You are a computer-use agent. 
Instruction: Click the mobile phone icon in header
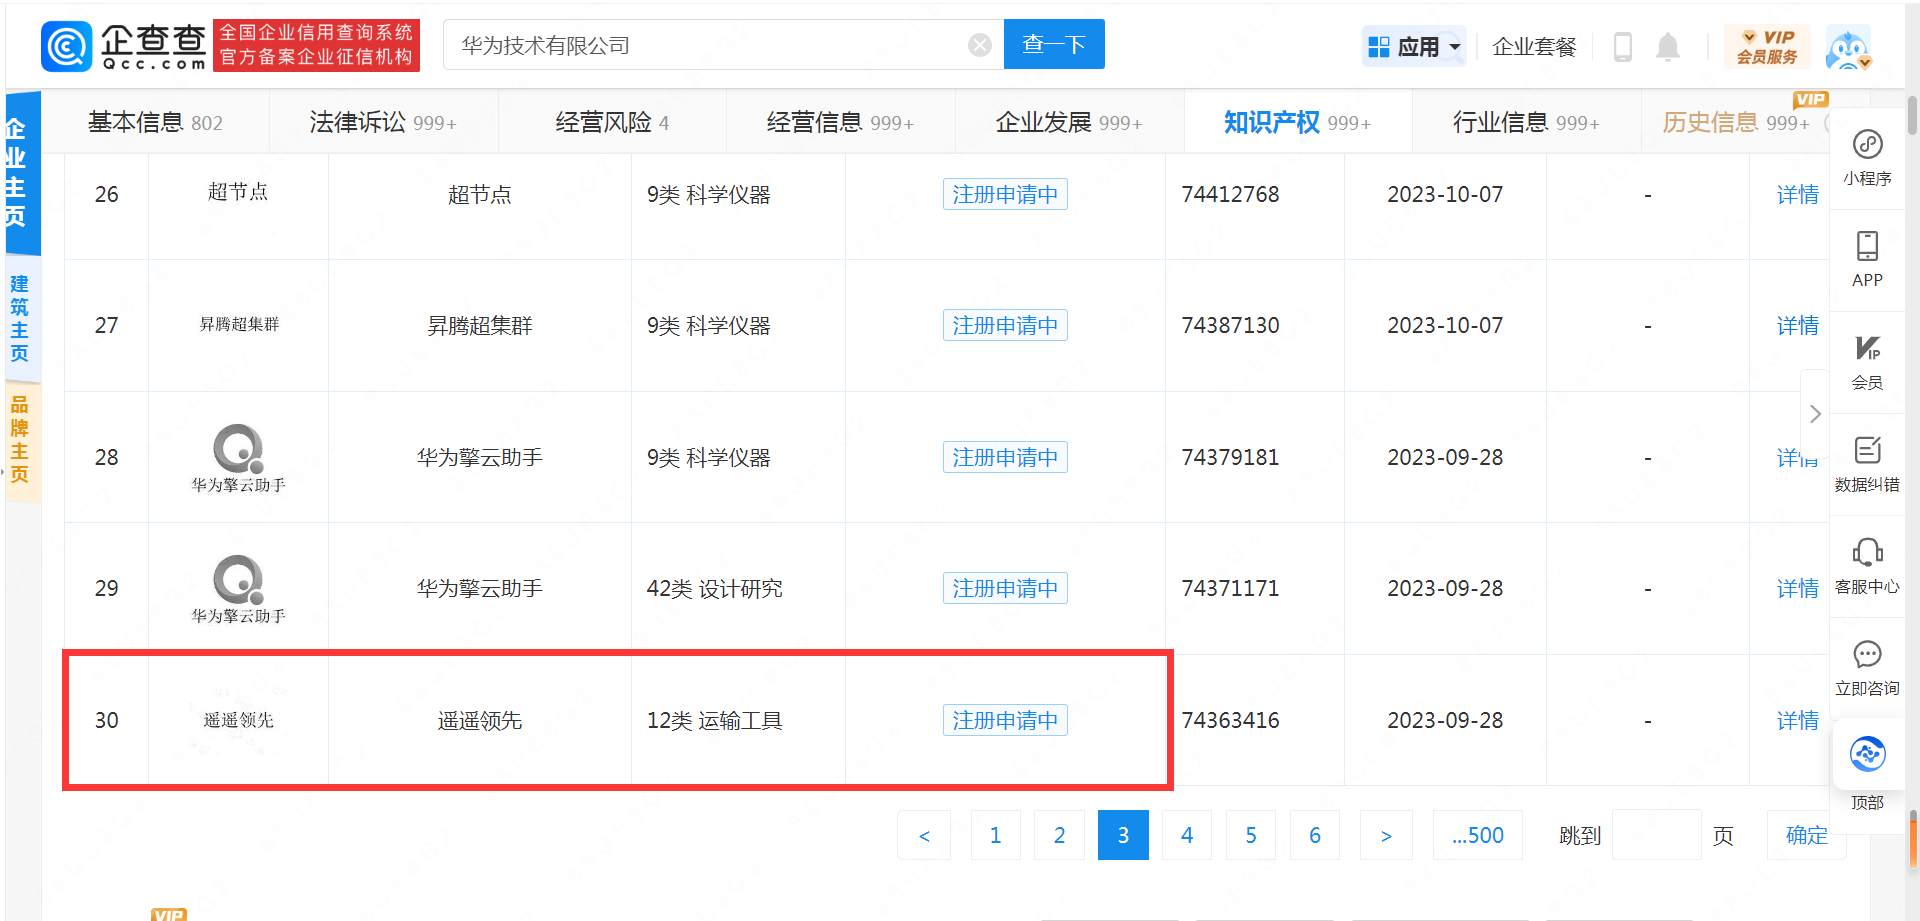1623,46
